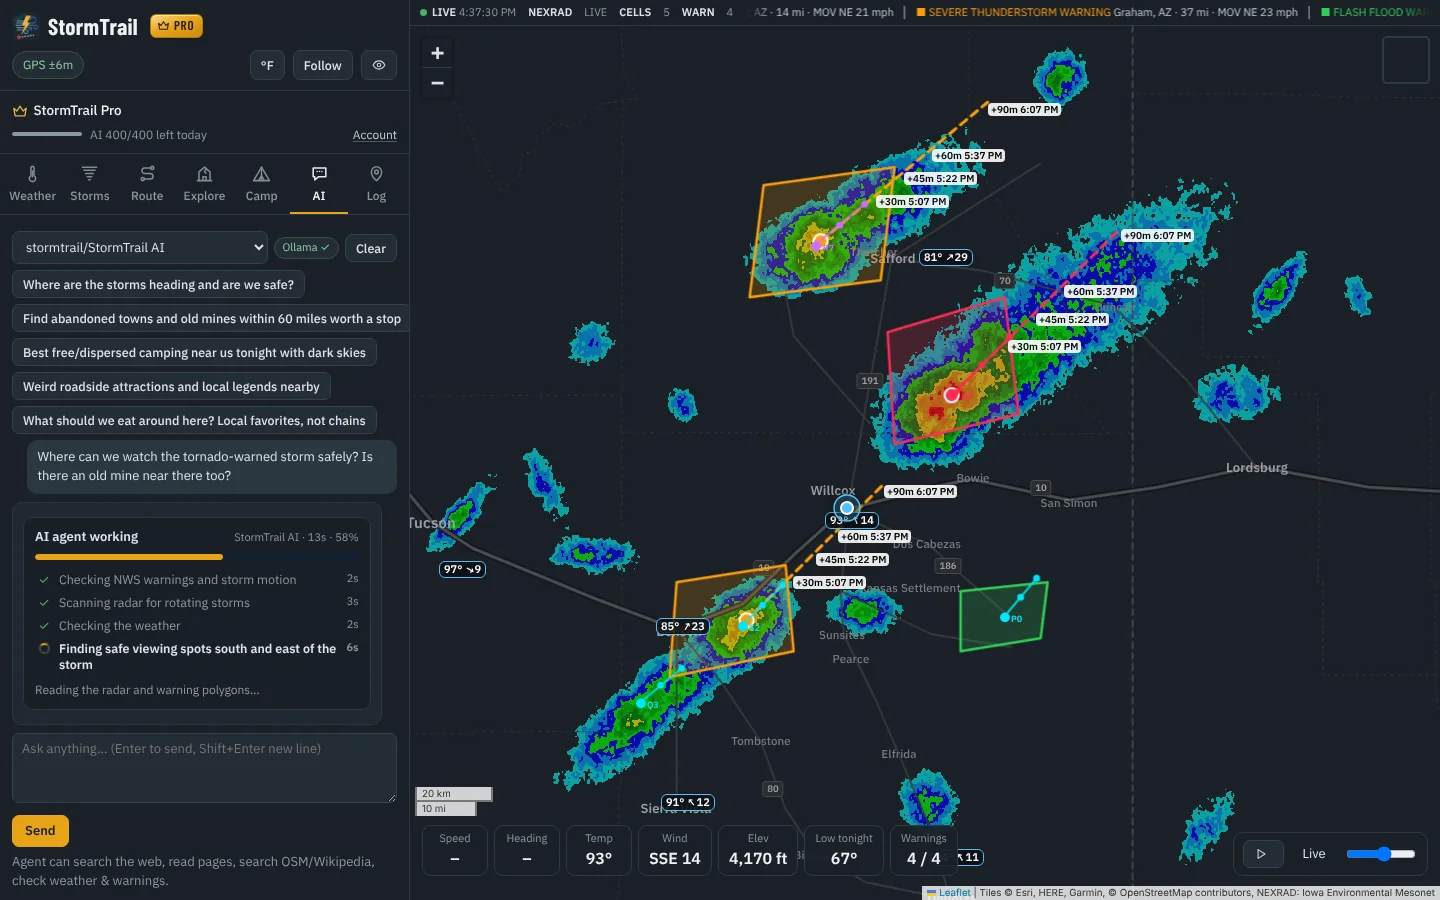Click the blue GPS position marker near Willcox

(x=846, y=508)
